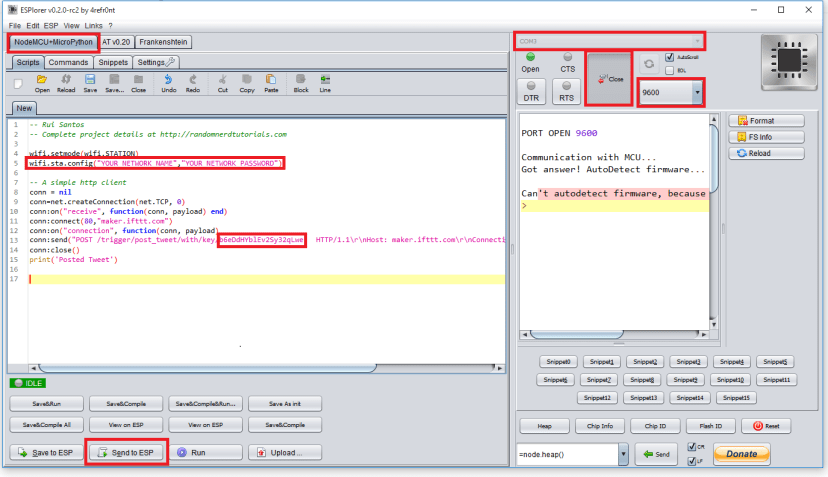Click the Save As toolbar icon
This screenshot has width=828, height=477.
[114, 83]
